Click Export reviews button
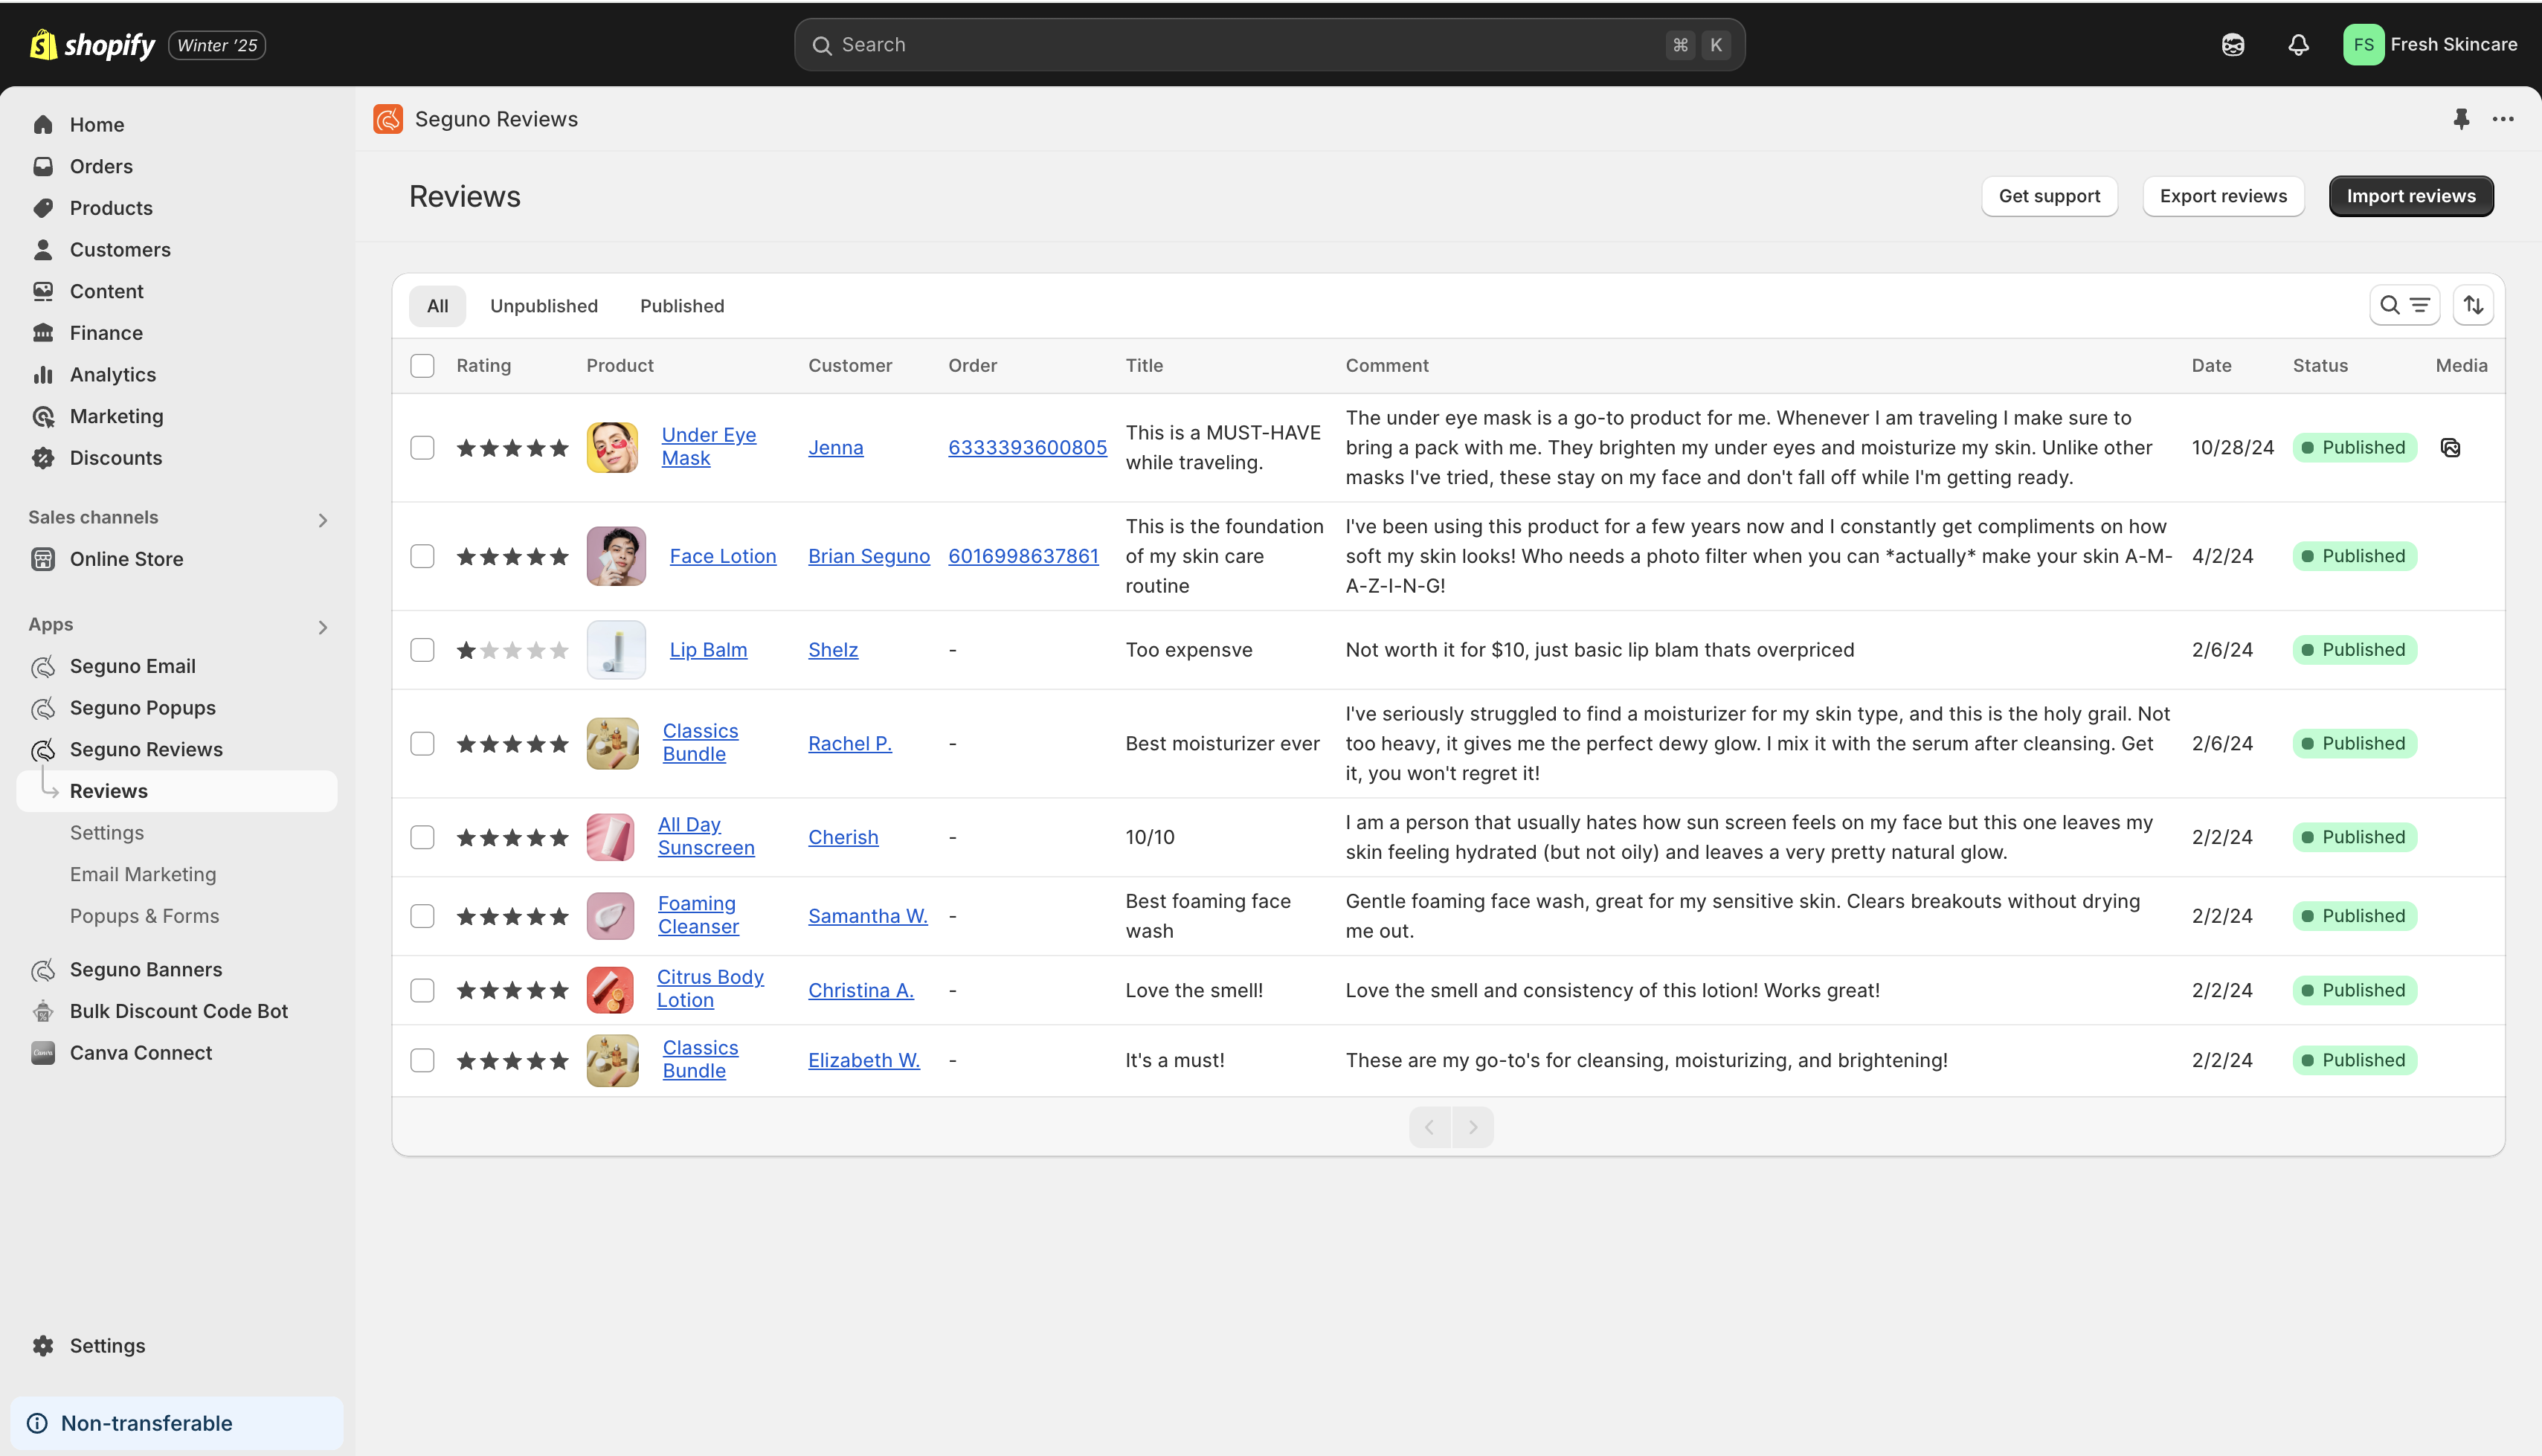The image size is (2542, 1456). click(2223, 196)
